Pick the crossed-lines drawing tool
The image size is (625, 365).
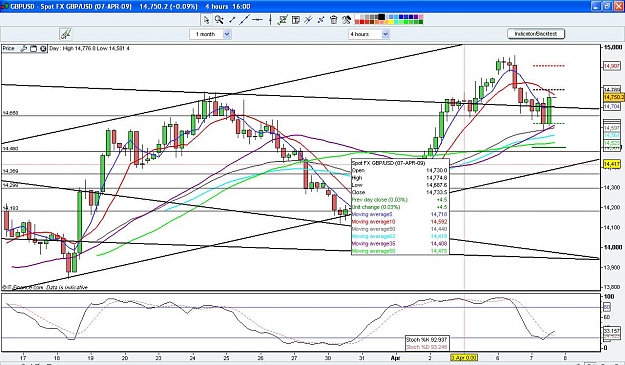(x=321, y=20)
